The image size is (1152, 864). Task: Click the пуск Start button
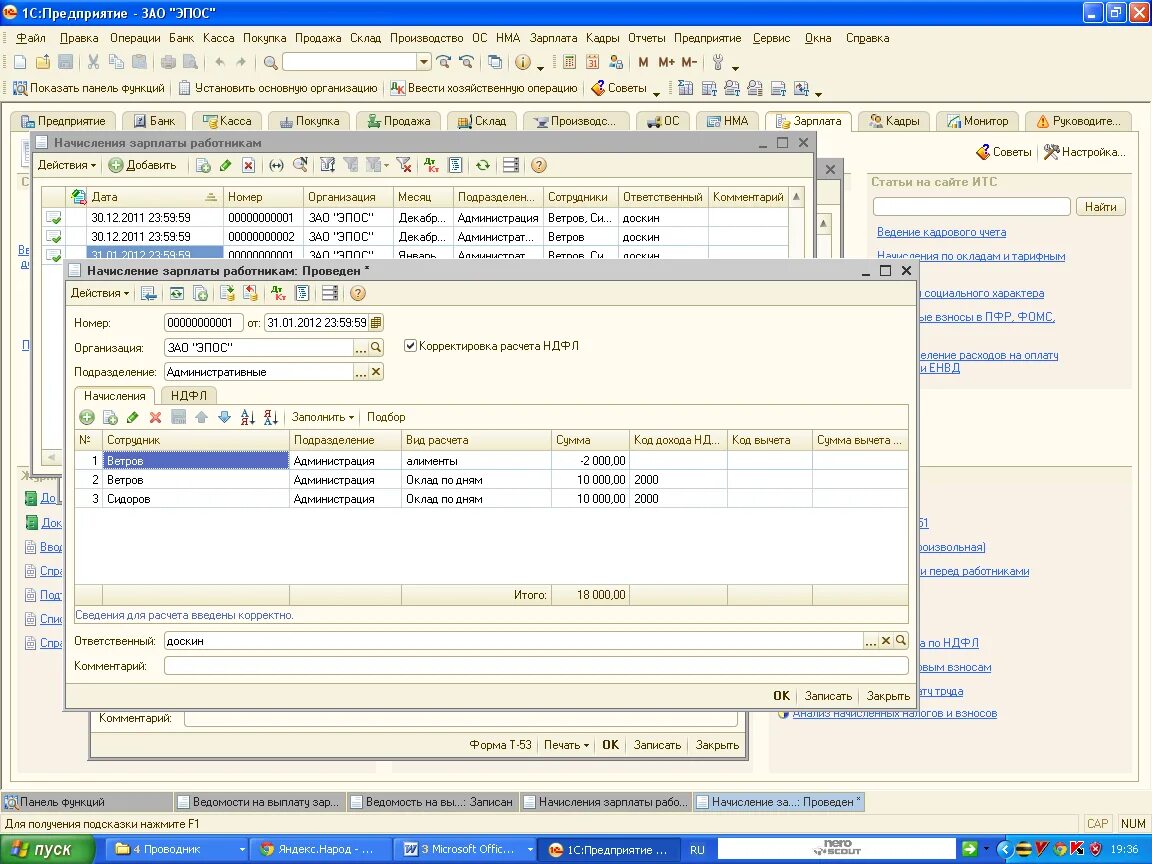46,849
